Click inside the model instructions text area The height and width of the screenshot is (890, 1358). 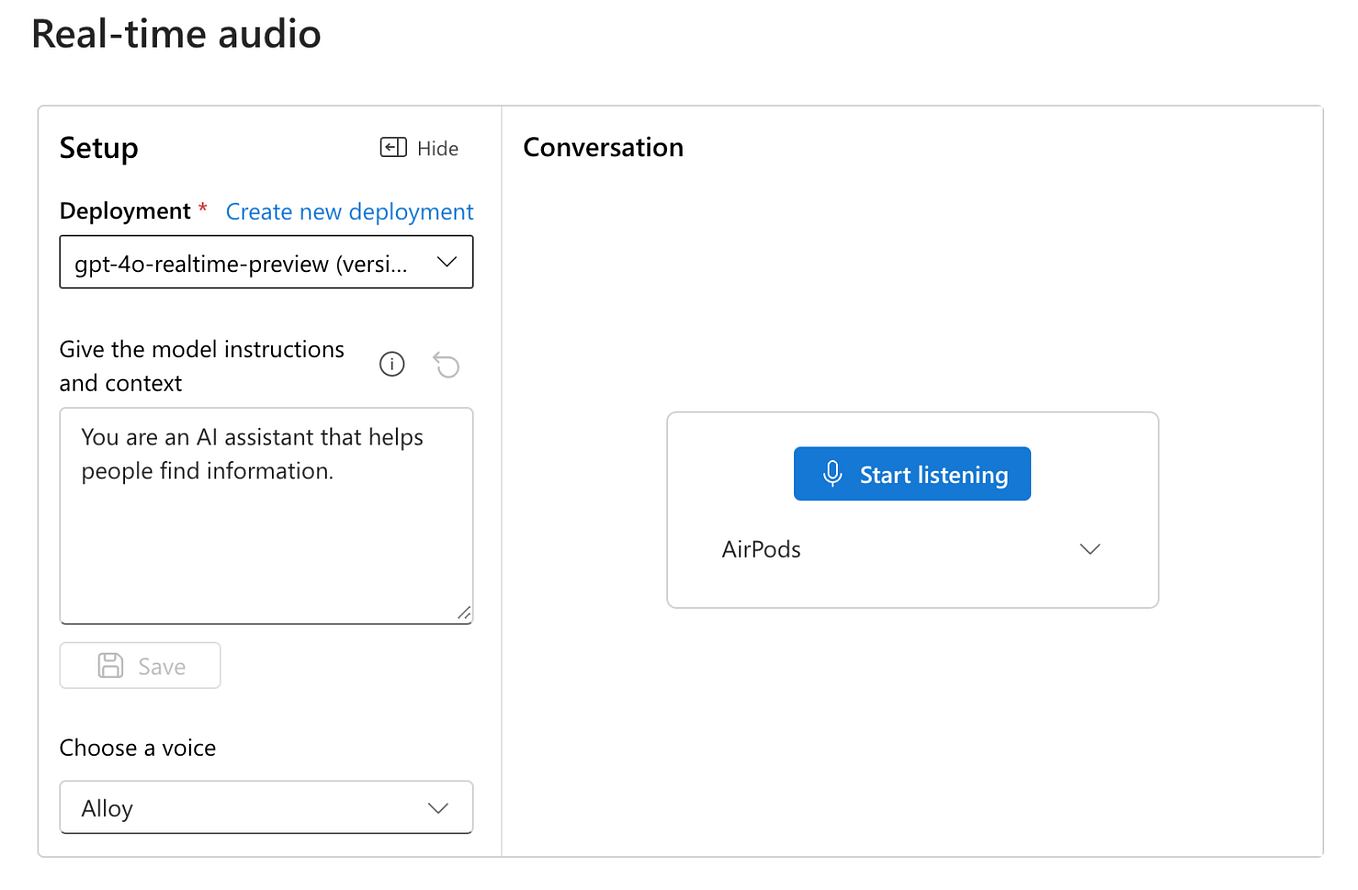(266, 515)
